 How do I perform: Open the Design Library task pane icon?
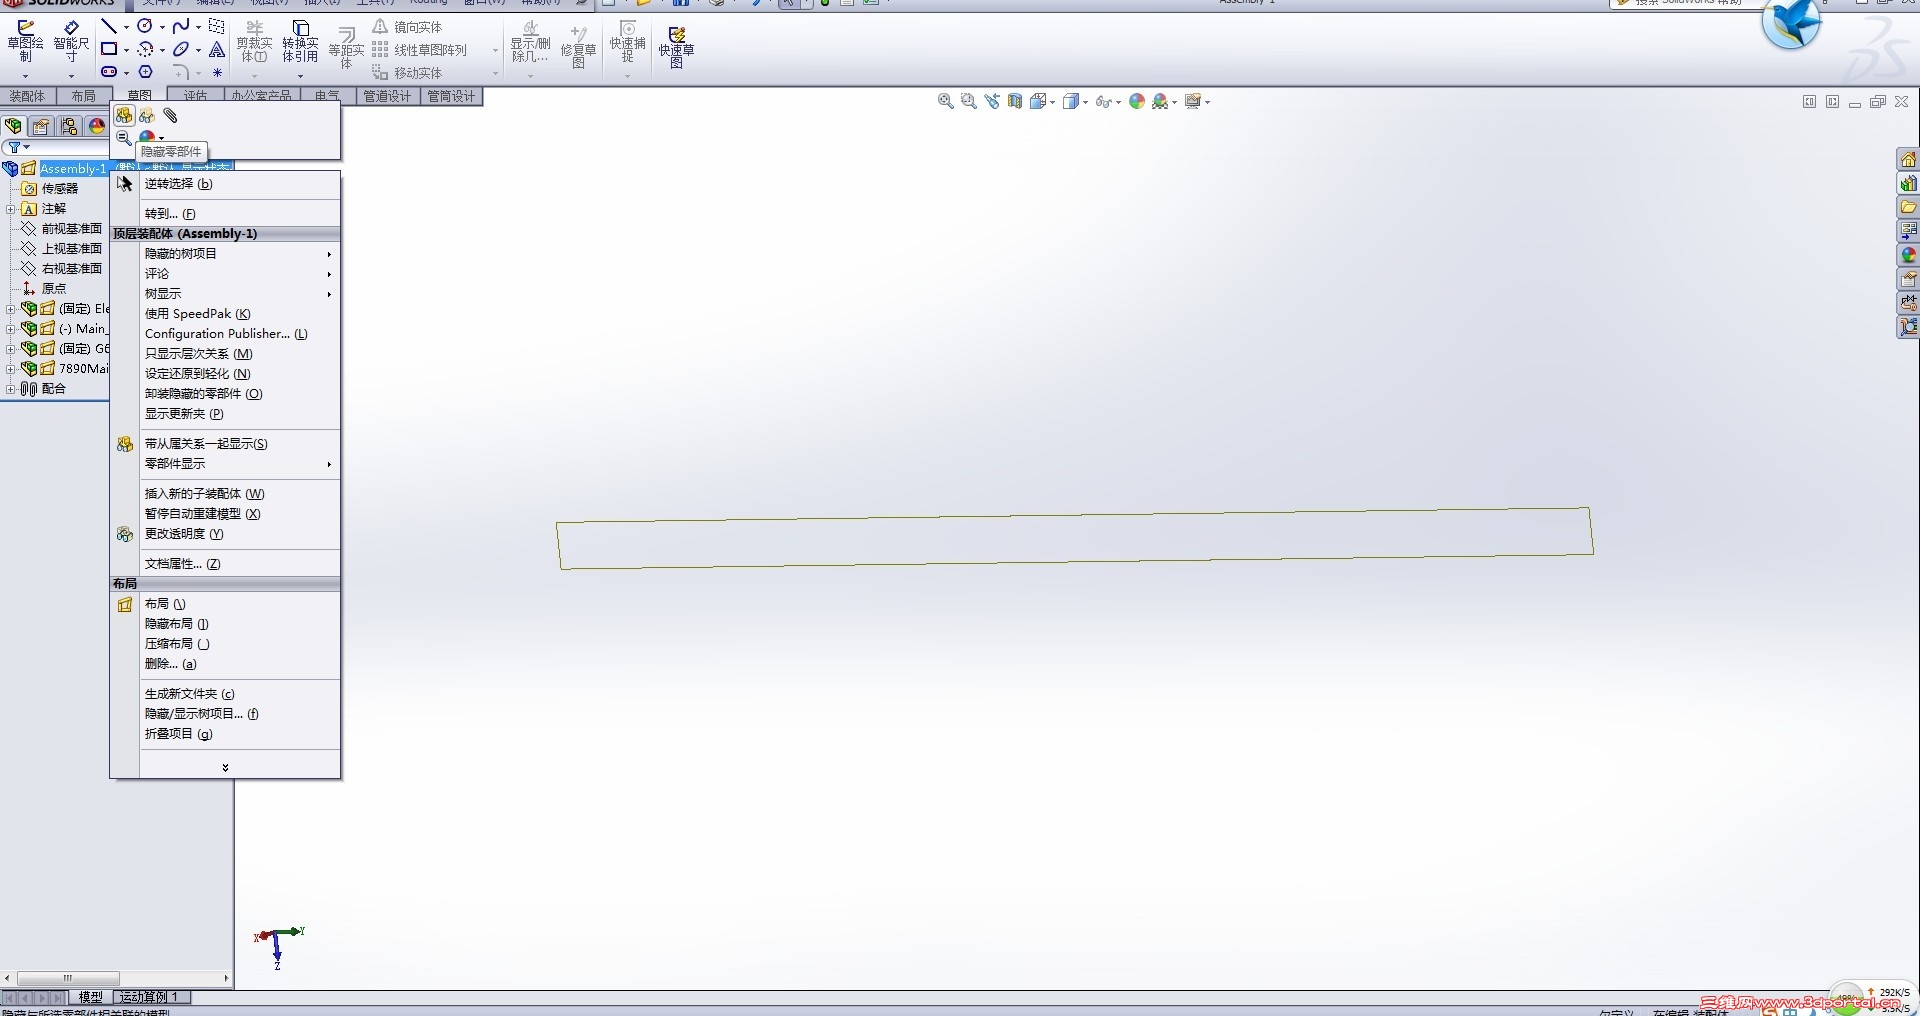[1908, 183]
